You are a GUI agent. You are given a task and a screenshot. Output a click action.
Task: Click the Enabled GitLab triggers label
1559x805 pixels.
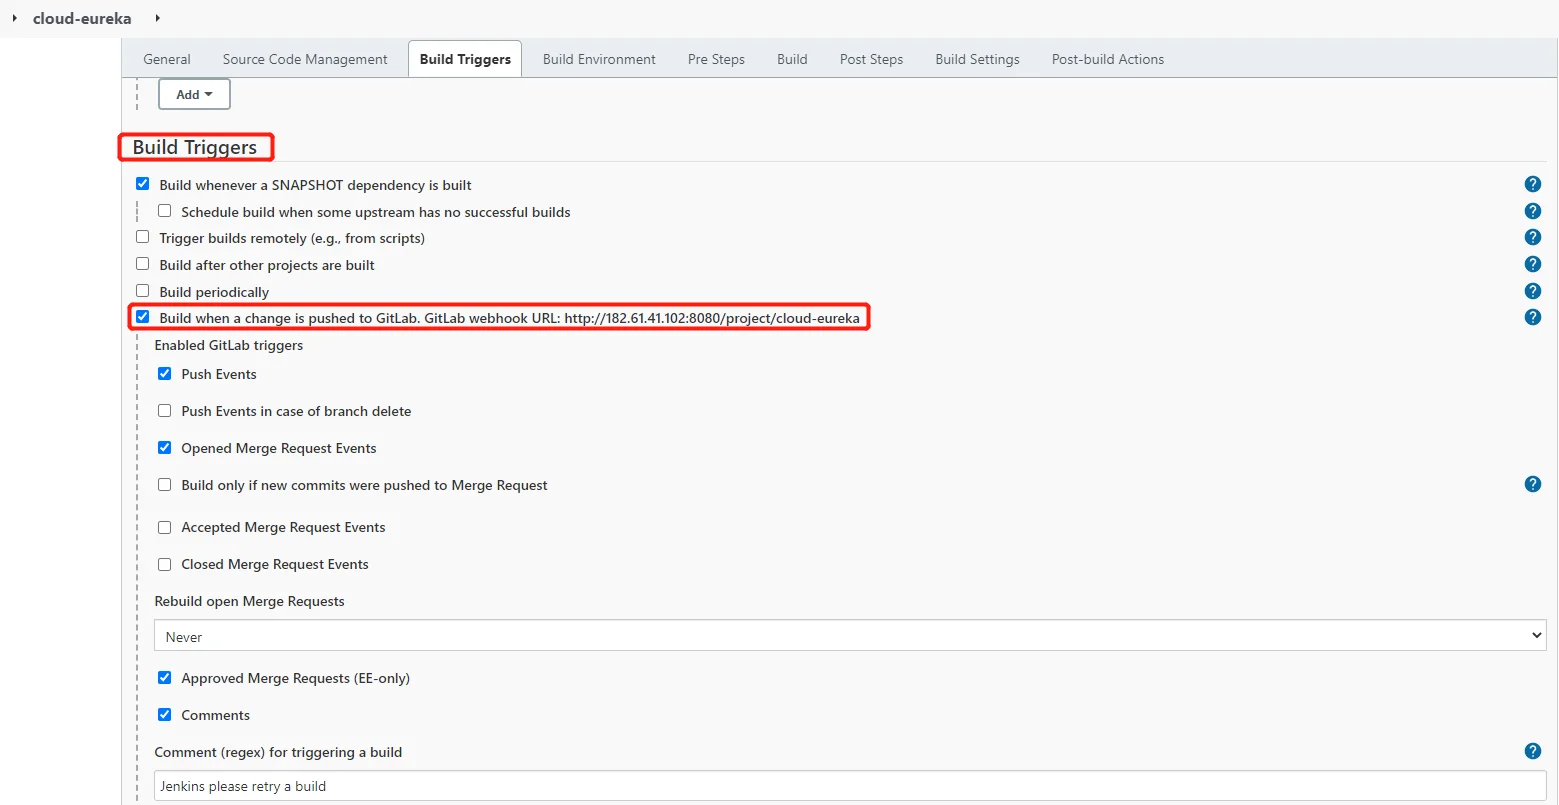(x=229, y=345)
